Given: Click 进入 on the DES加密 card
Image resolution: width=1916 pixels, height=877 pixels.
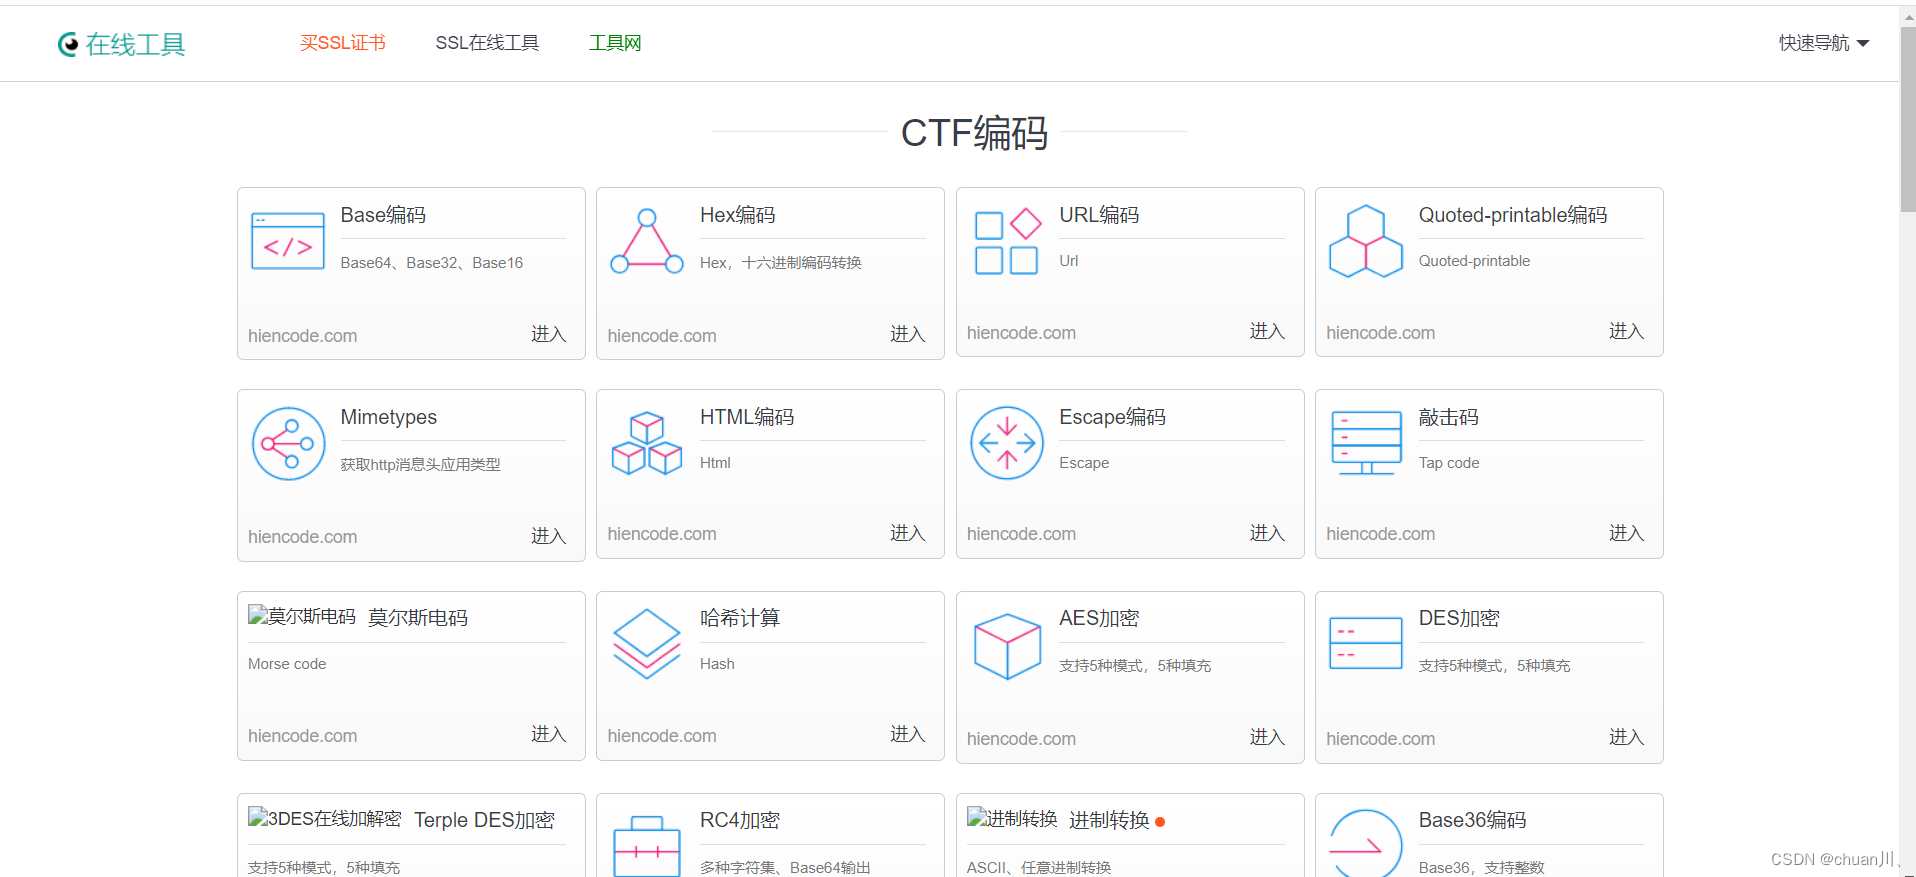Looking at the screenshot, I should (1626, 737).
